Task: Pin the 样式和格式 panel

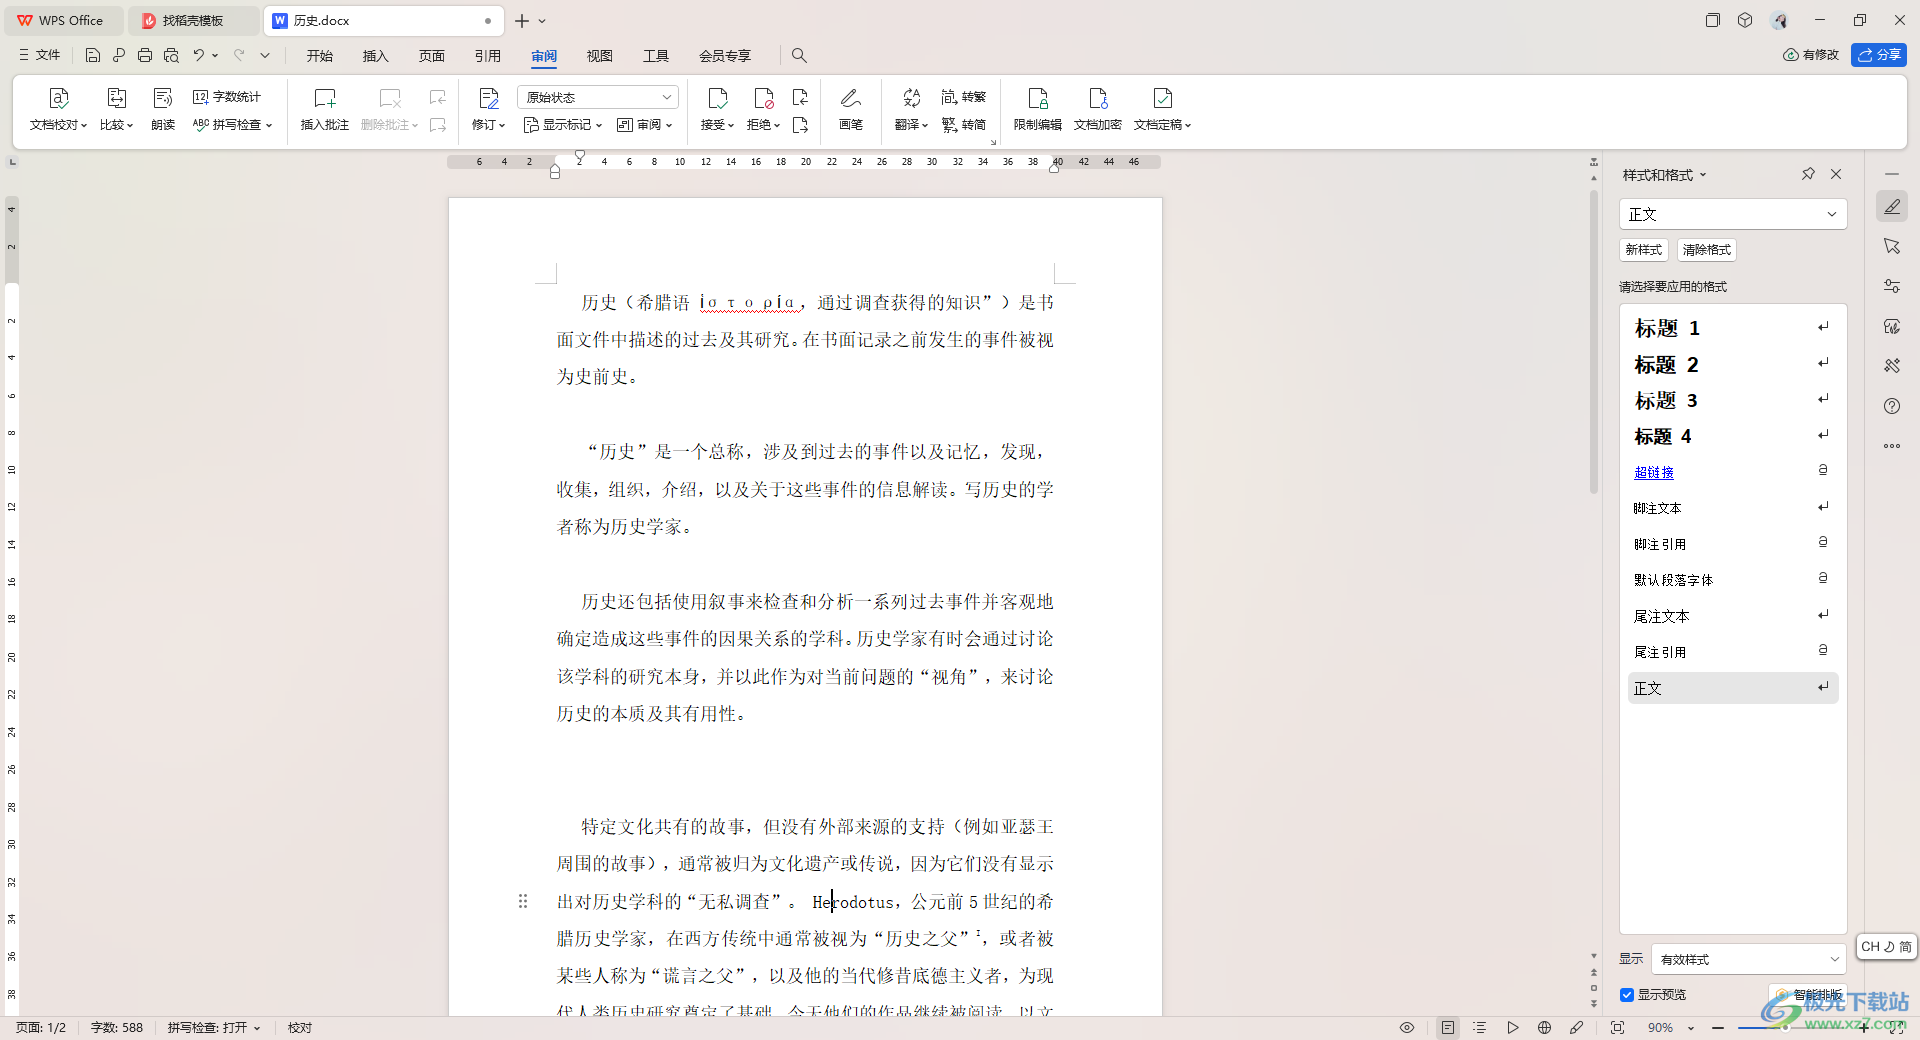Action: (x=1808, y=174)
